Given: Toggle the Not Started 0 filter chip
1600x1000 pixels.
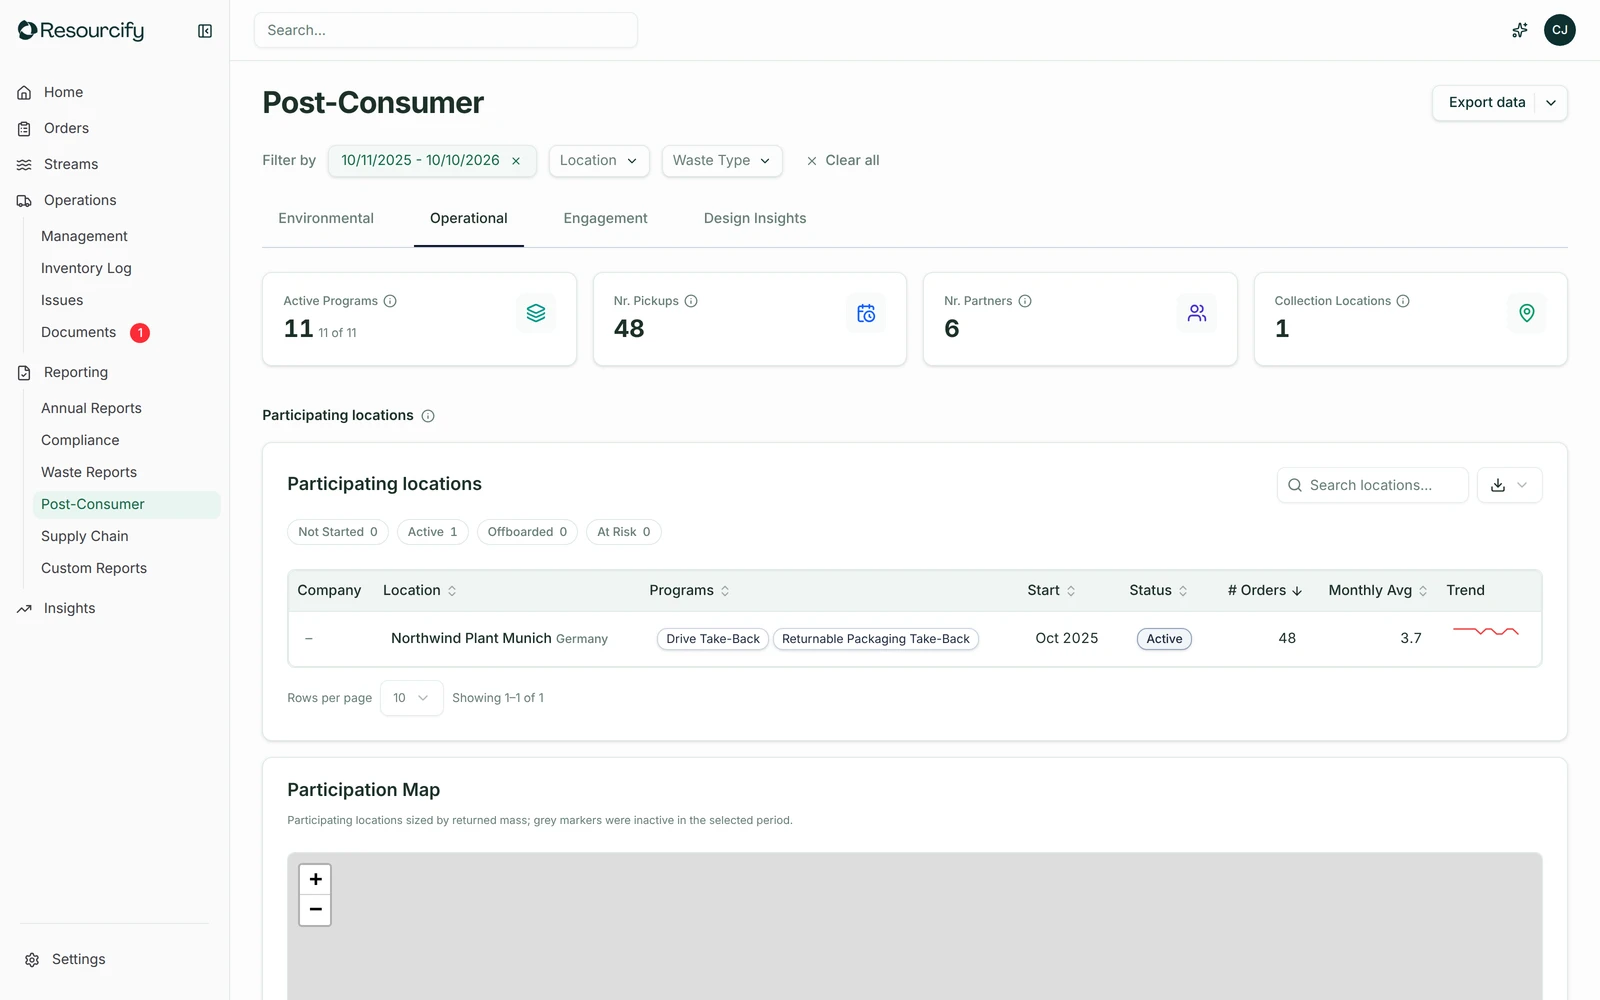Looking at the screenshot, I should point(338,532).
